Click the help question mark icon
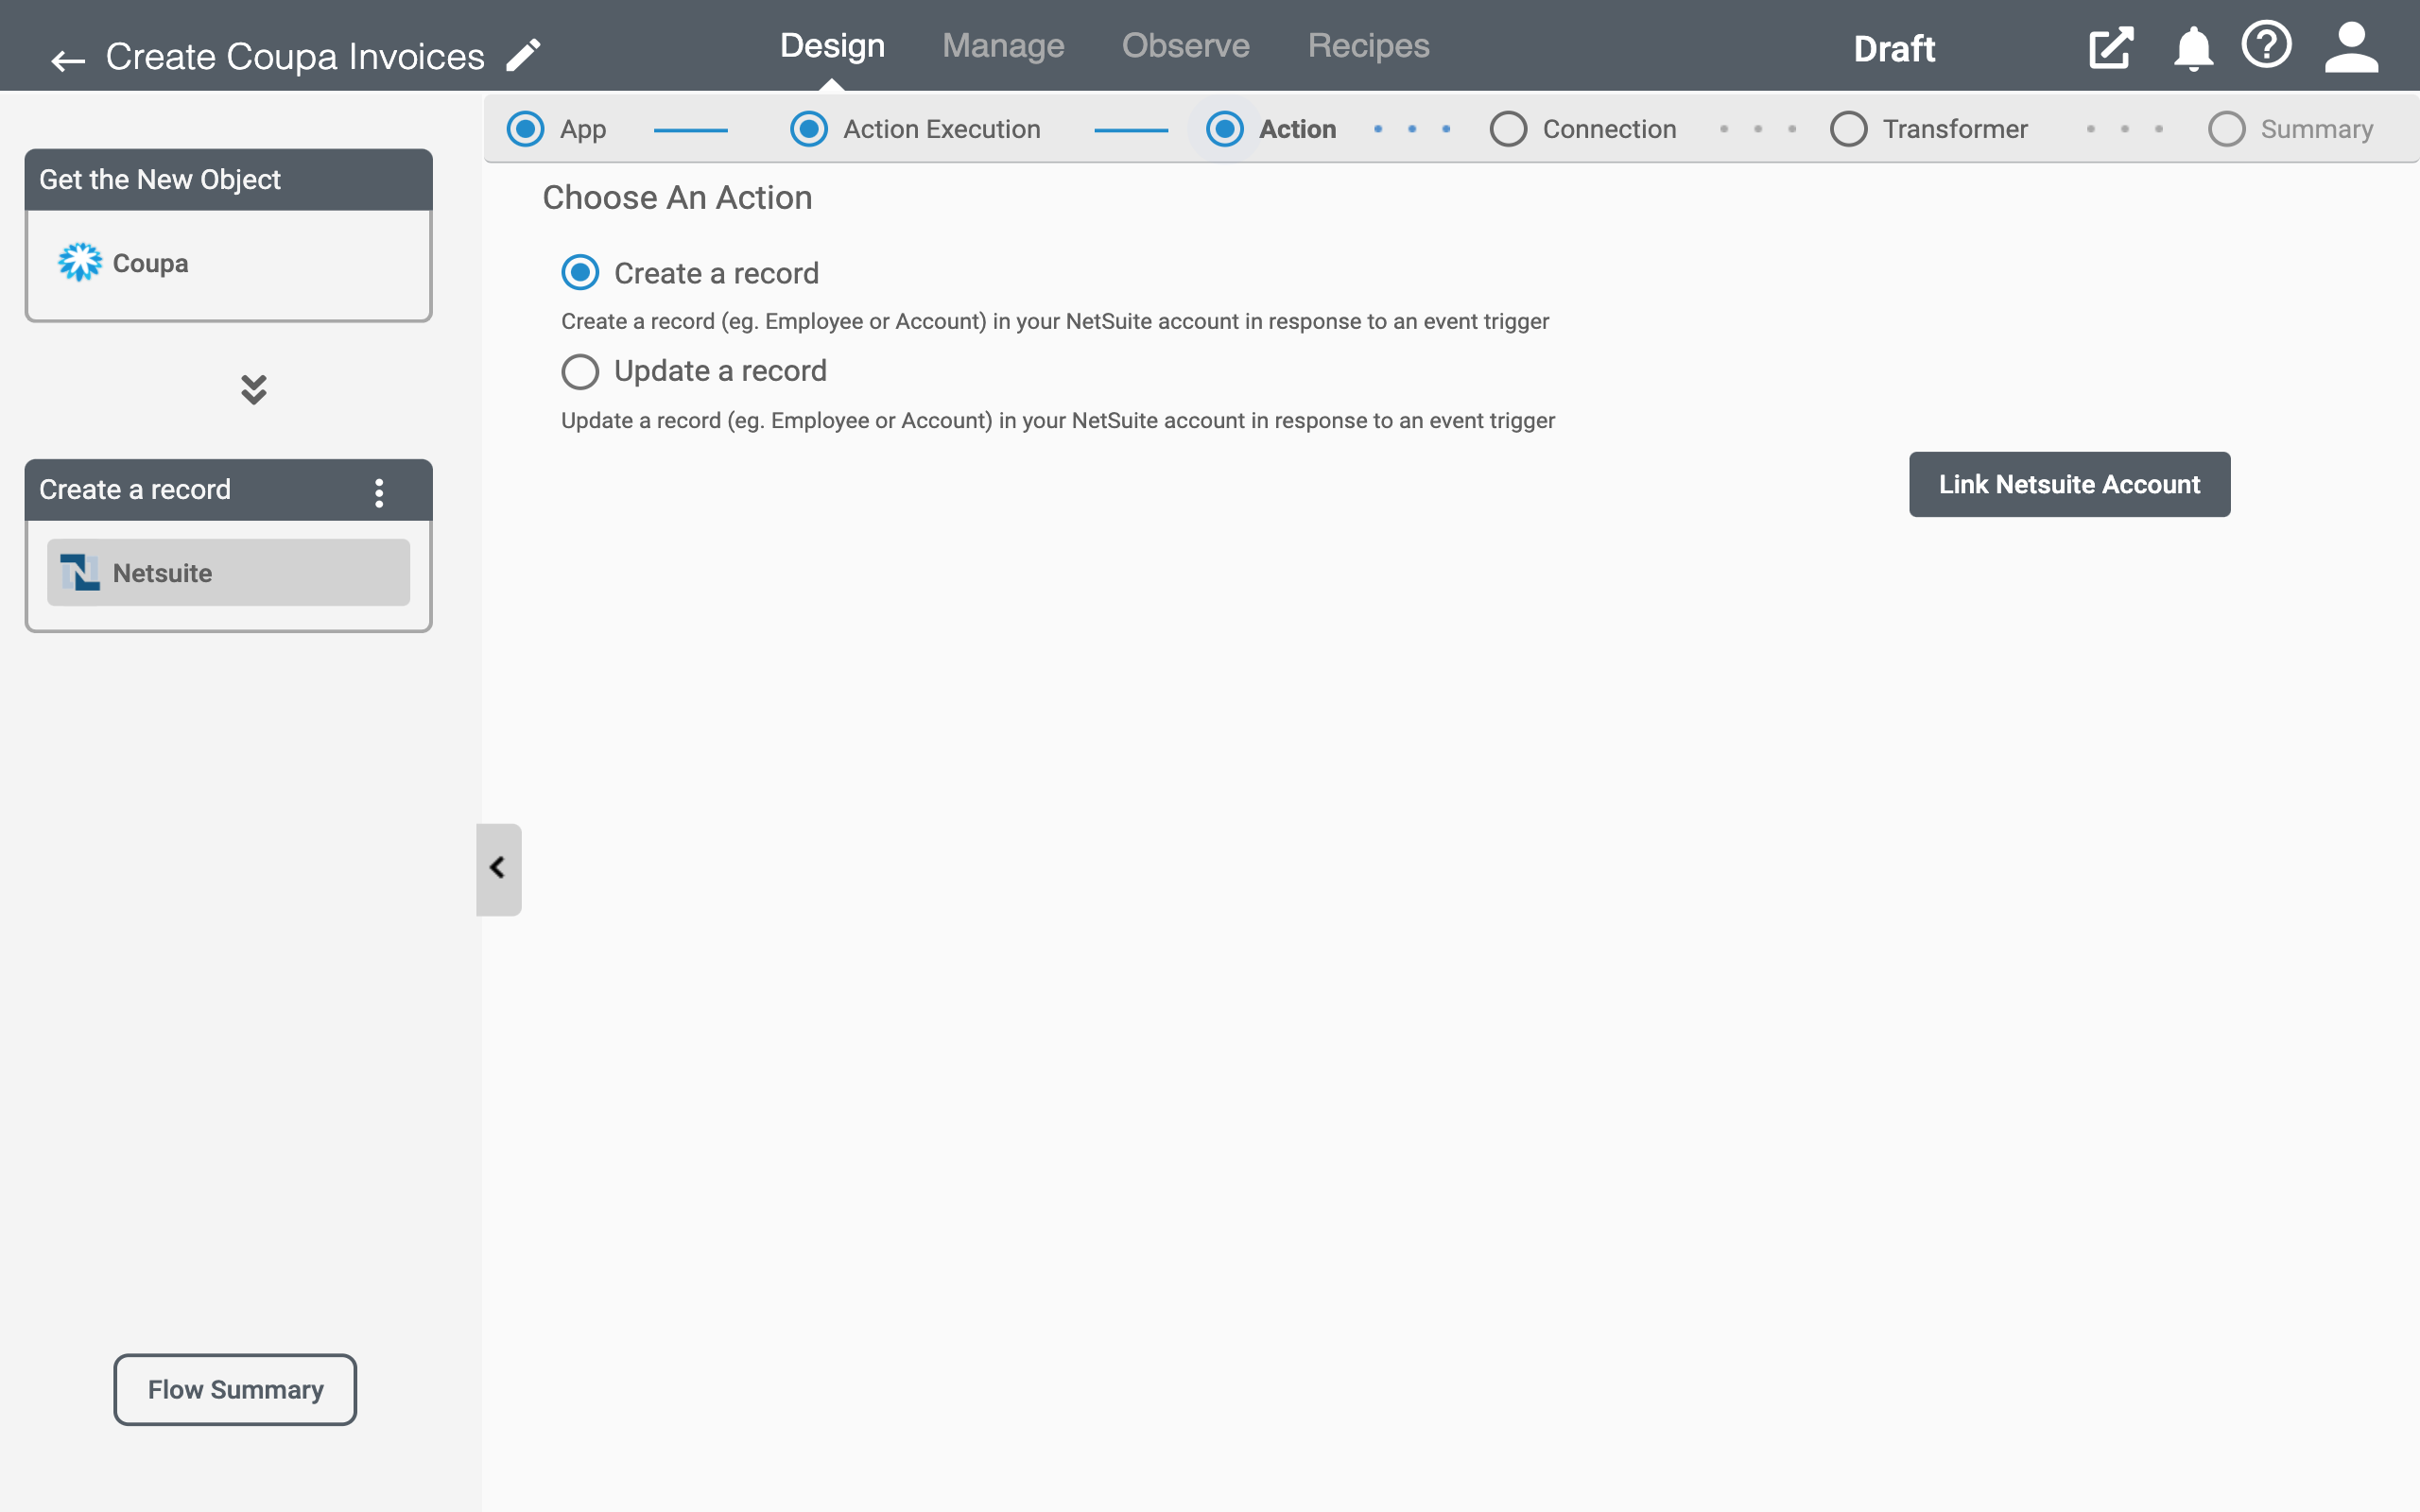Screen dimensions: 2420x1512 (2269, 45)
